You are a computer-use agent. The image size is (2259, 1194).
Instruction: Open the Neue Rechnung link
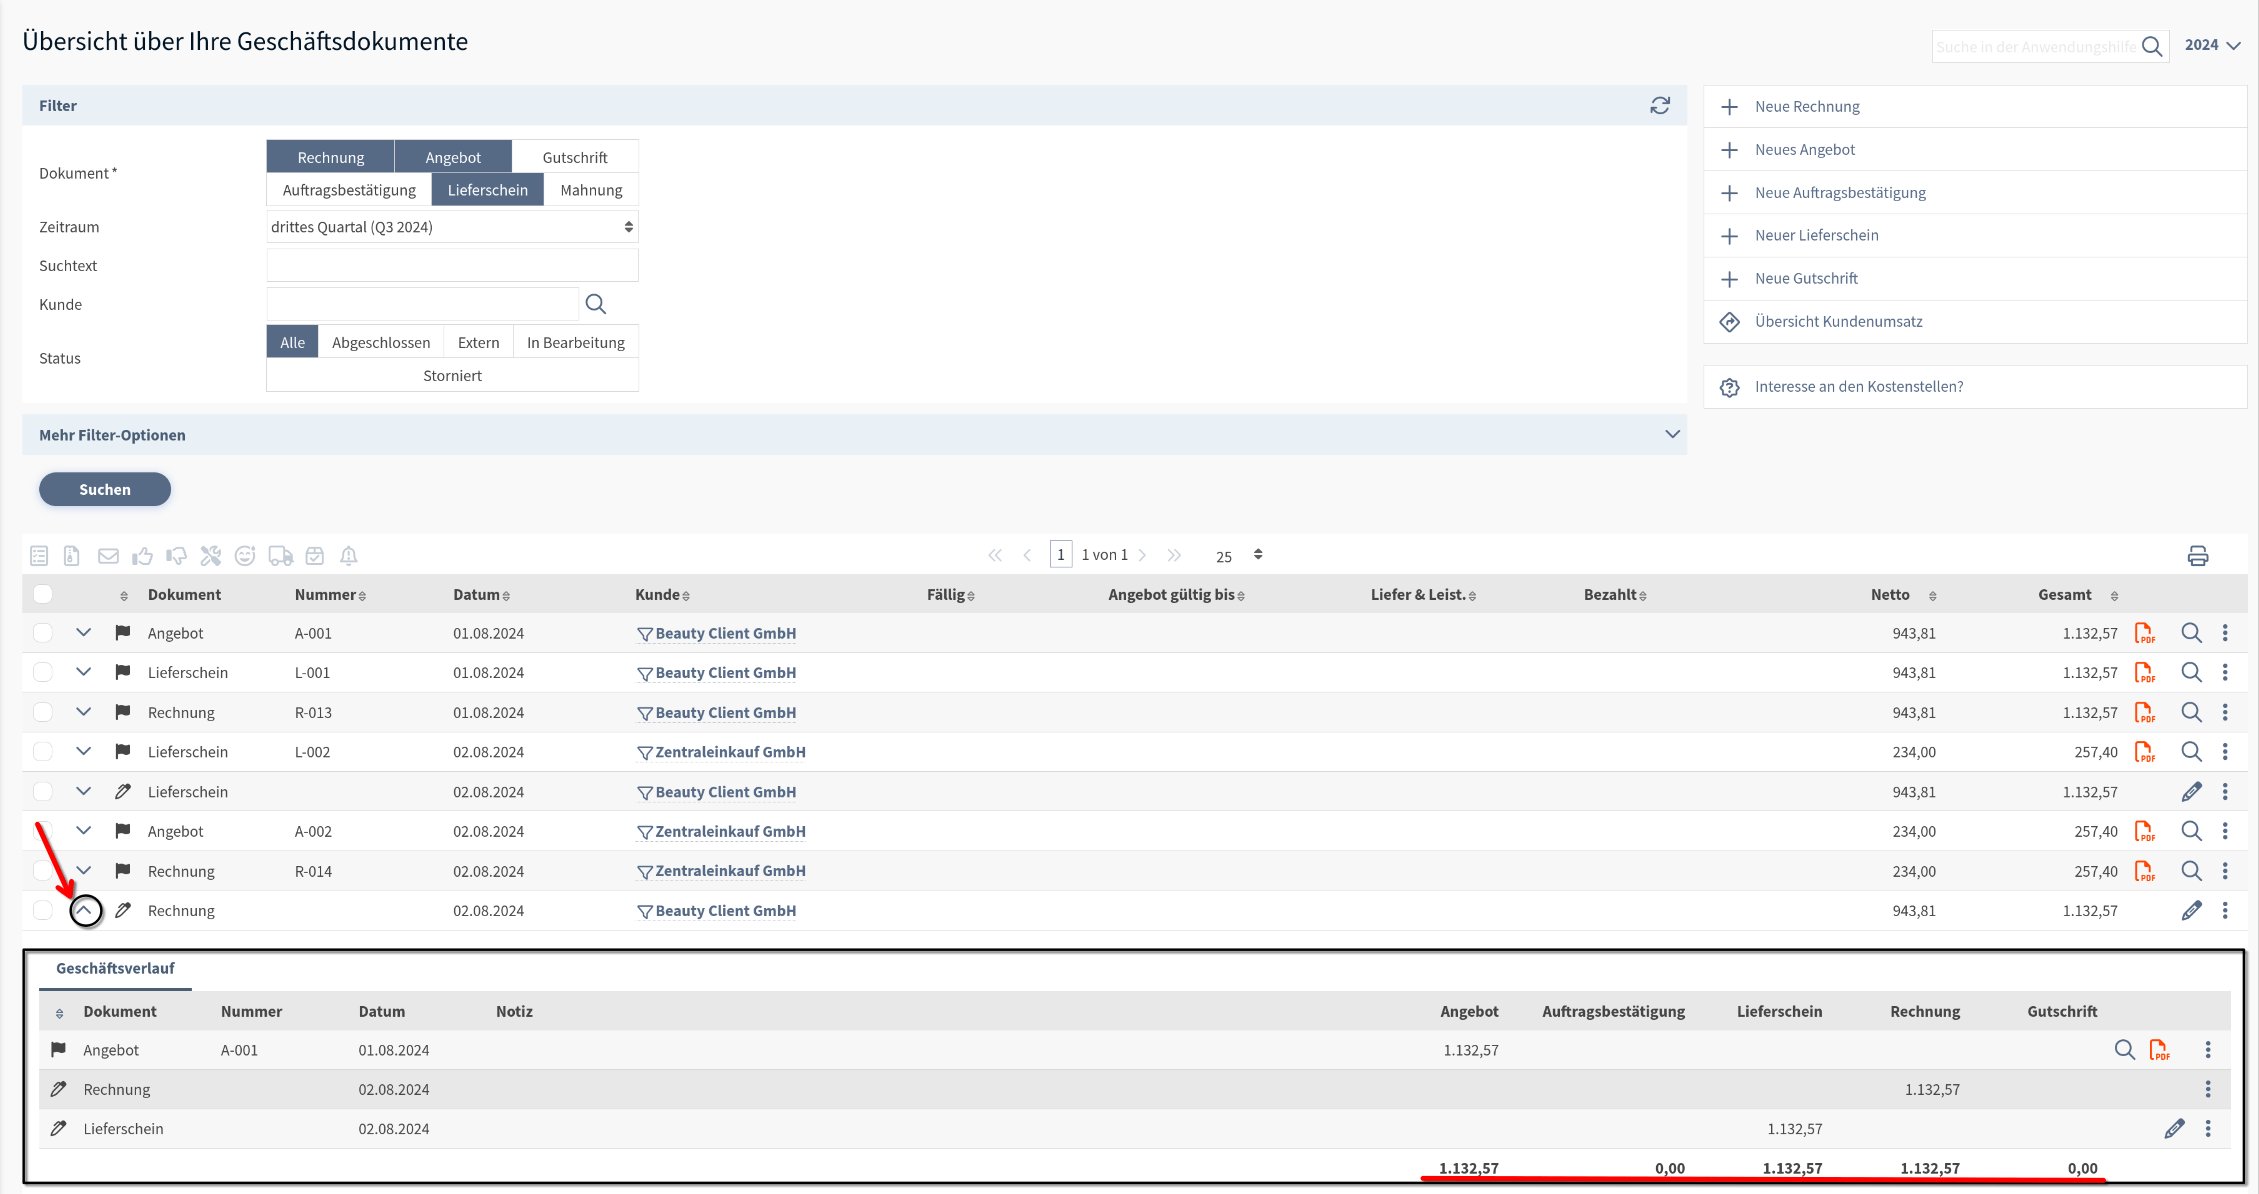tap(1807, 107)
